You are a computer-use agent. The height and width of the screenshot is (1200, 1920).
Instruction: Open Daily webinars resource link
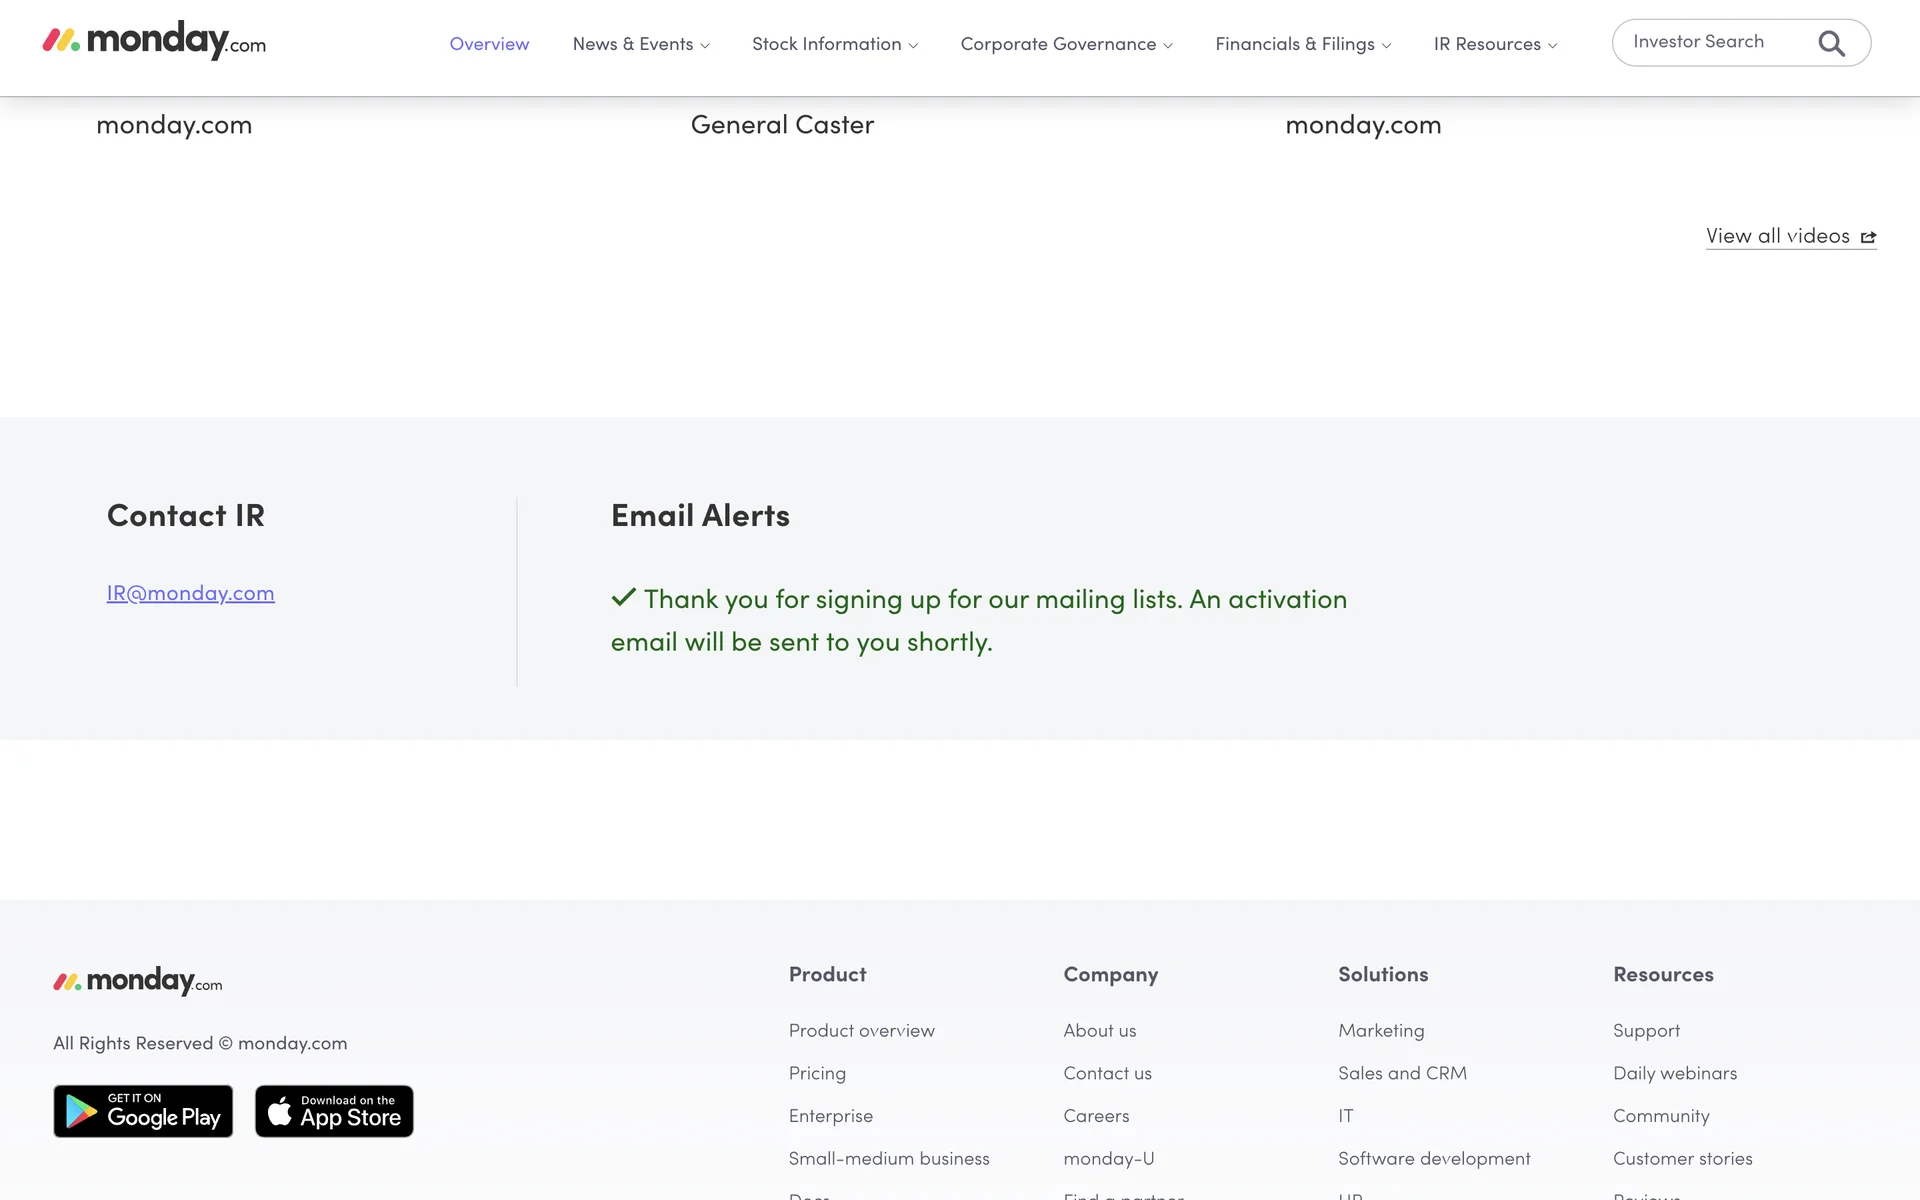(1674, 1073)
